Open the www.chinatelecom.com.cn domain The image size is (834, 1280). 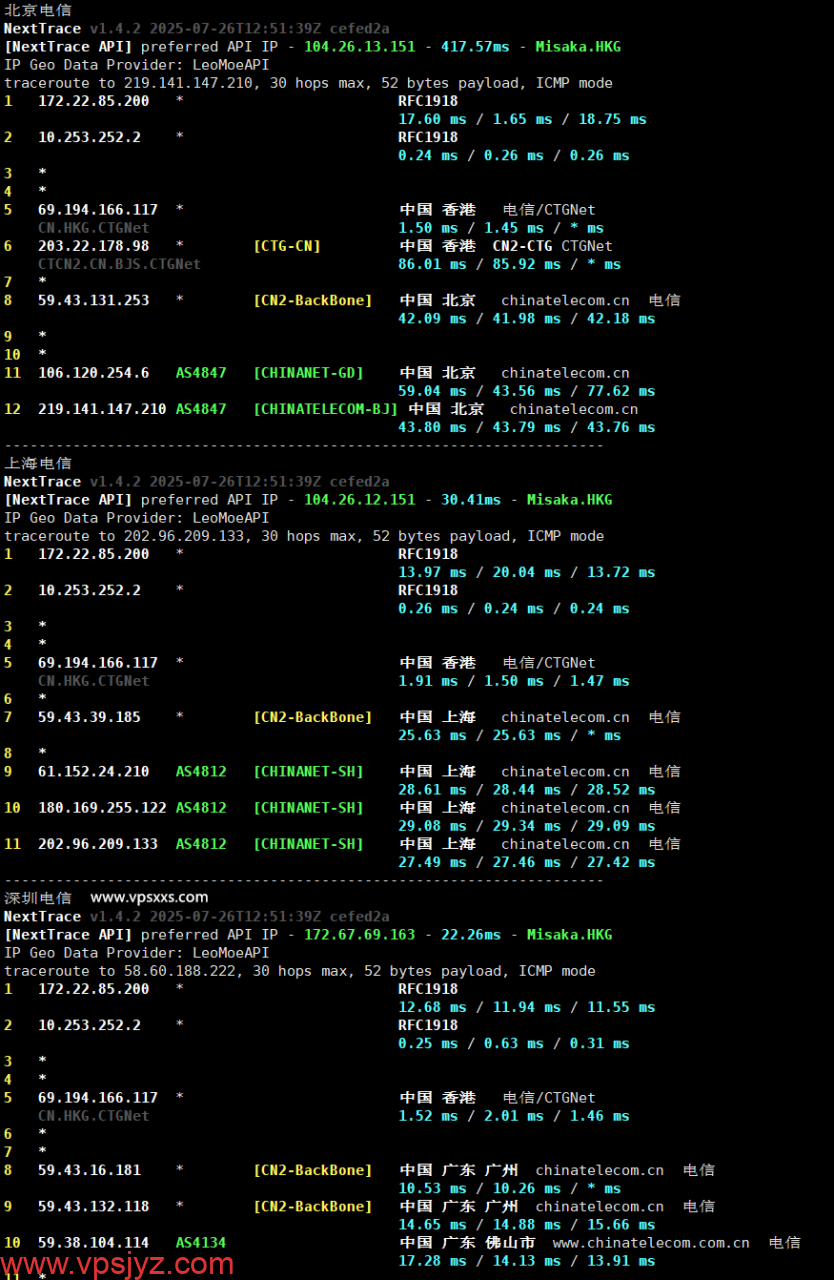tap(650, 1242)
